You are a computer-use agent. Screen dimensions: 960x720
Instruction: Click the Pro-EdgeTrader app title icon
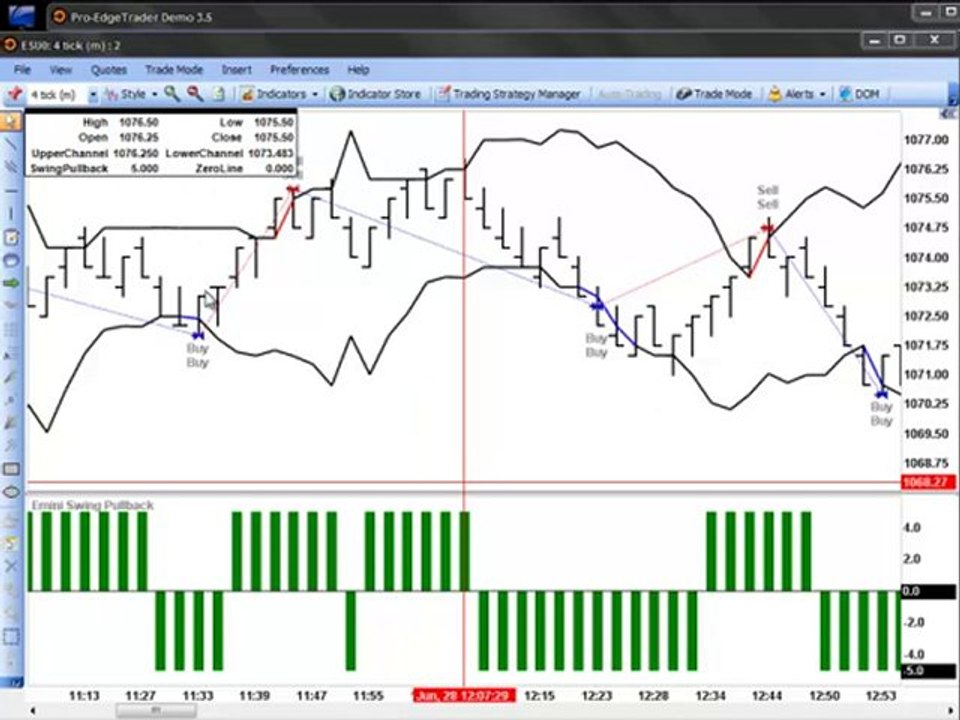(x=59, y=17)
